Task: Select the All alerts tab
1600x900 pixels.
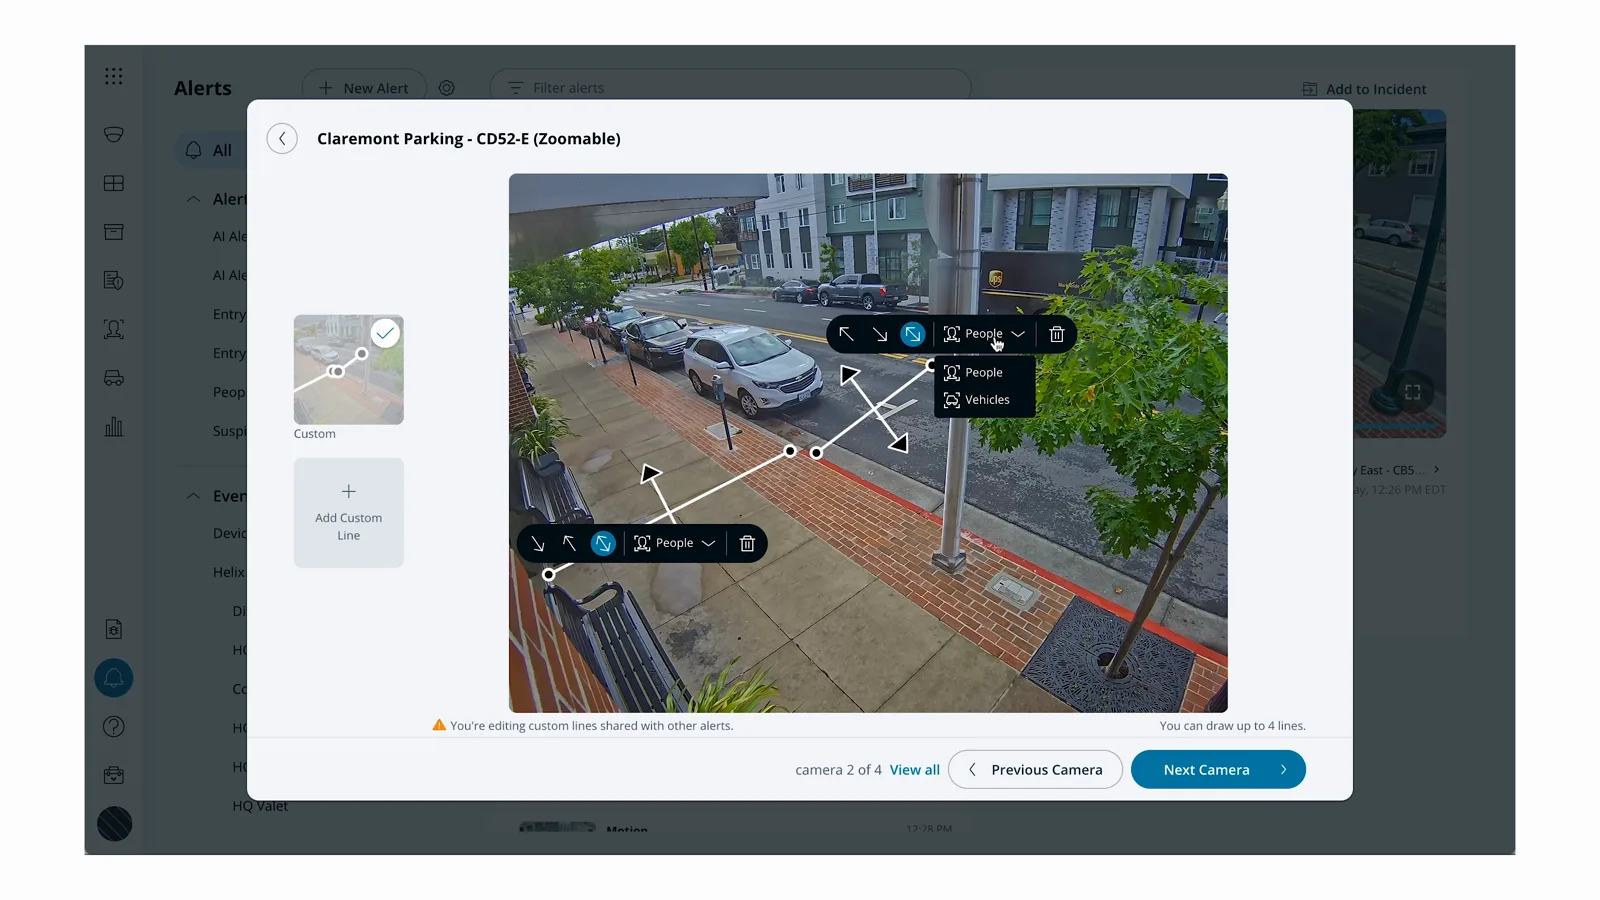Action: pos(209,150)
